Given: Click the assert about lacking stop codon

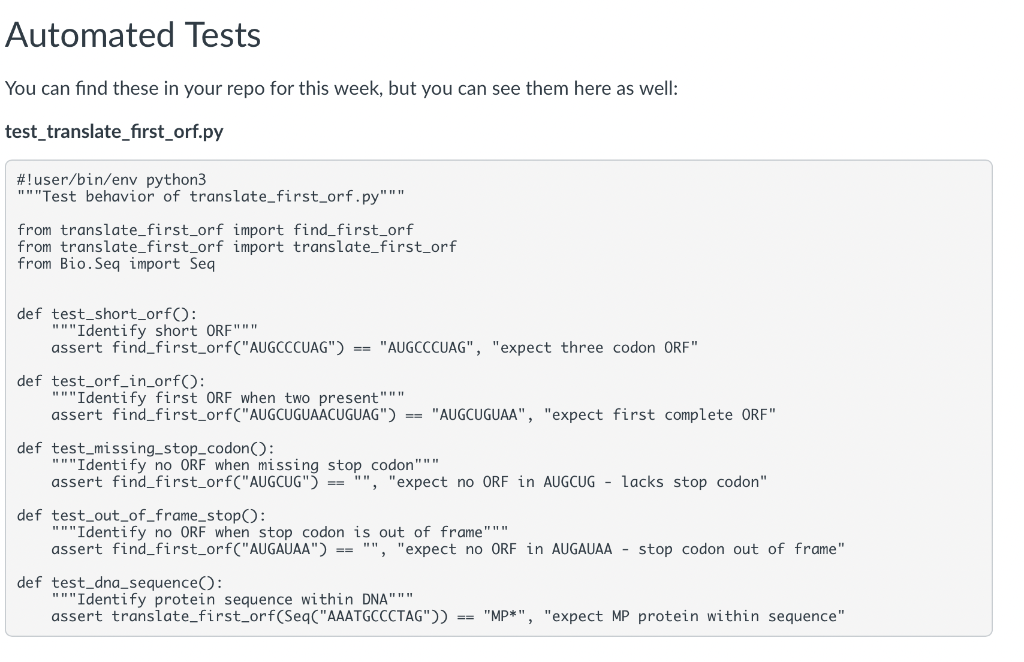Looking at the screenshot, I should 409,482.
